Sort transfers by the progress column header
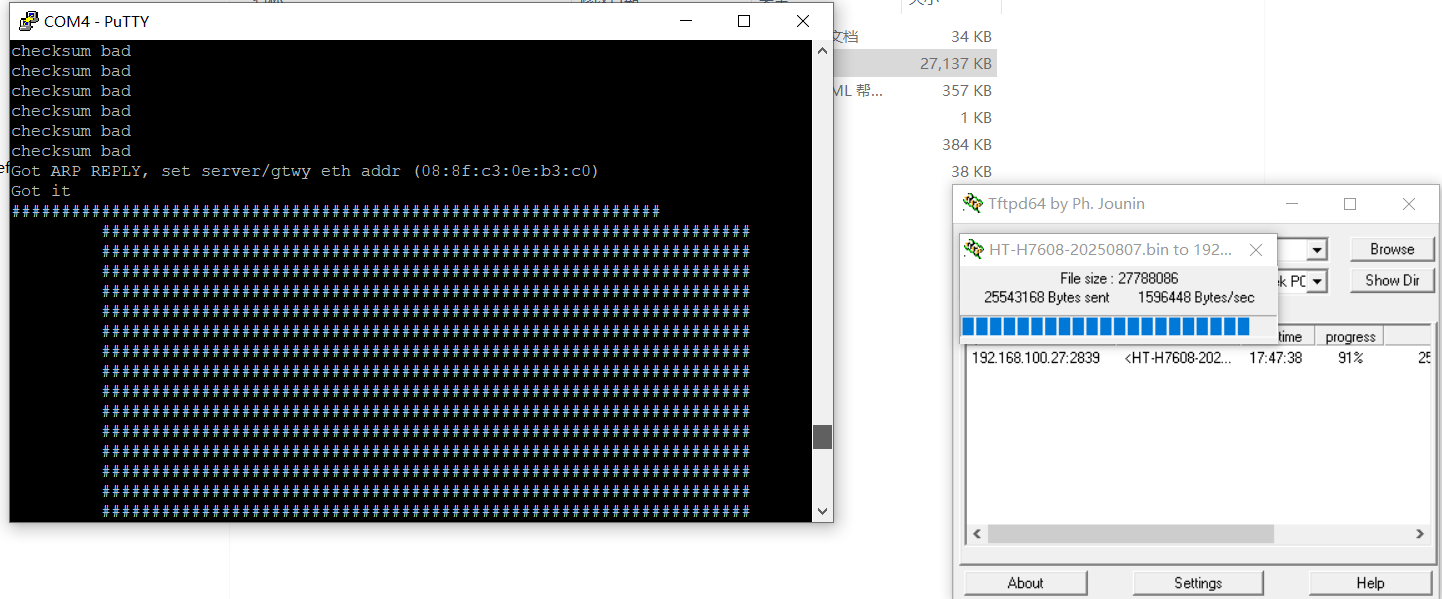Screen dimensions: 1442x599 [x=1349, y=337]
